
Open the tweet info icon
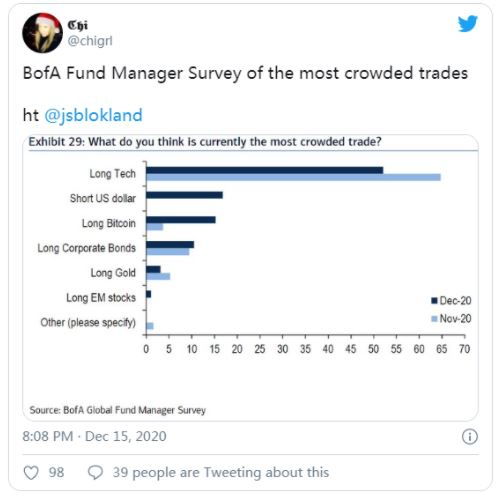(470, 437)
